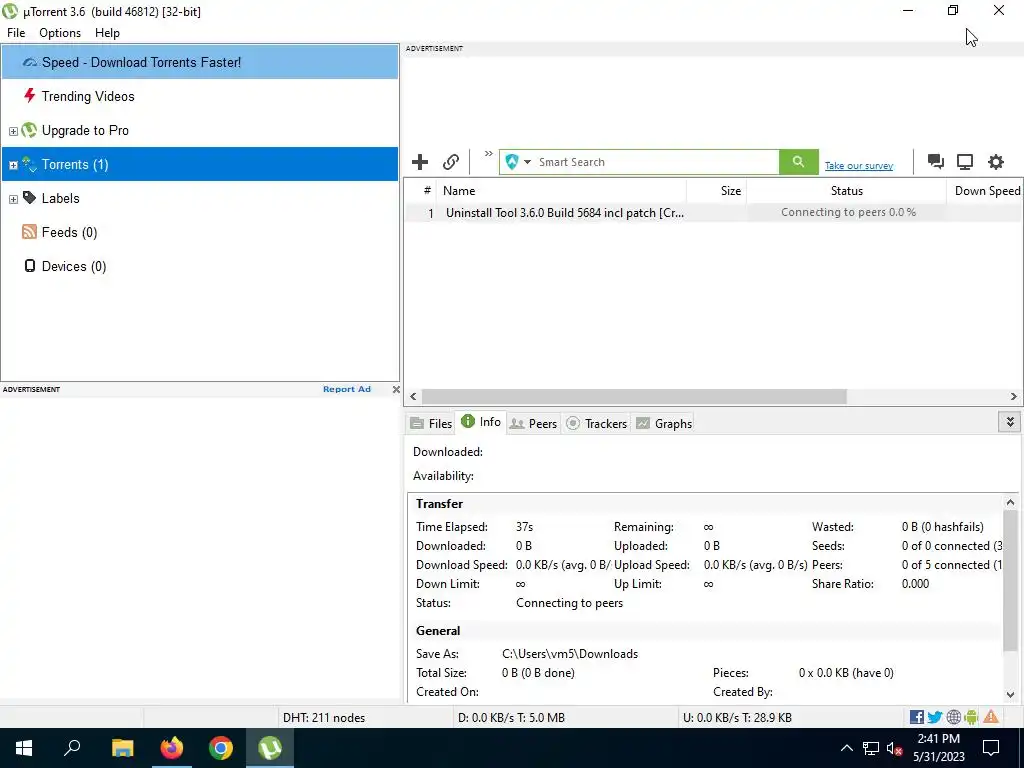Select Labels in sidebar
The image size is (1024, 768).
(x=200, y=198)
